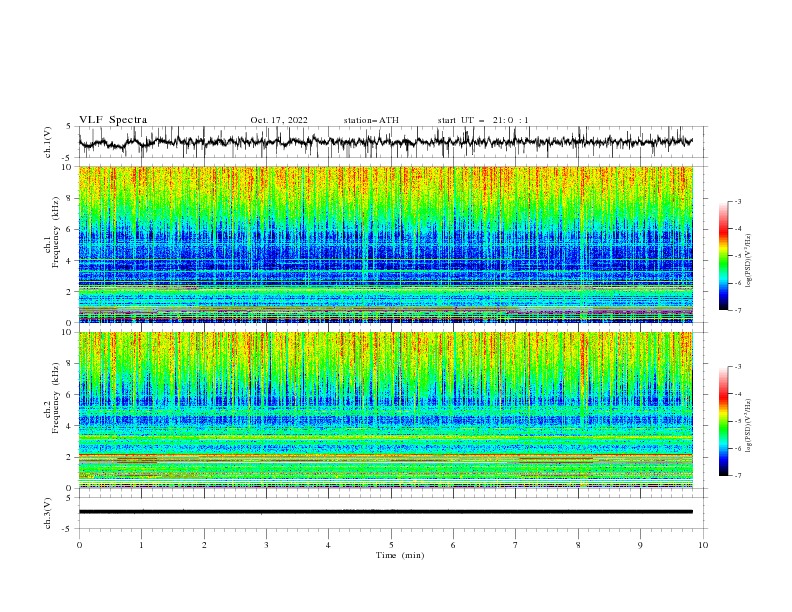
Task: Click time-axis tick label "9"
Action: (640, 545)
